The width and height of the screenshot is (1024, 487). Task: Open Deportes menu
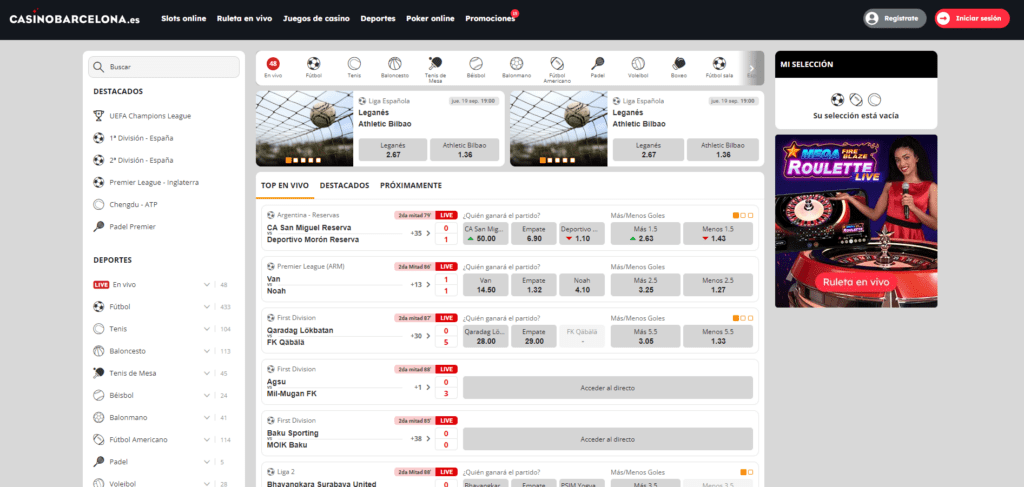tap(378, 19)
